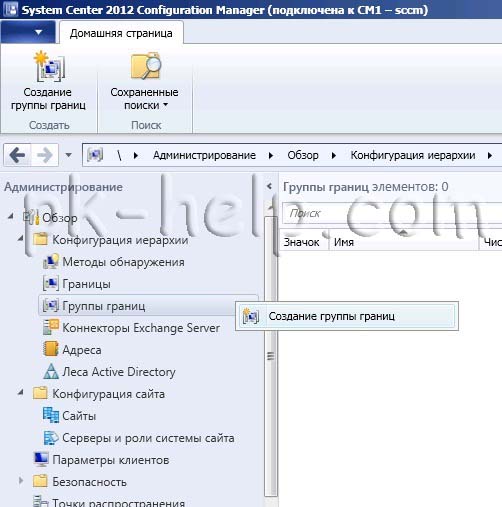Screen dimensions: 502x507
Task: Click the Леса Active Directory icon
Action: [51, 371]
